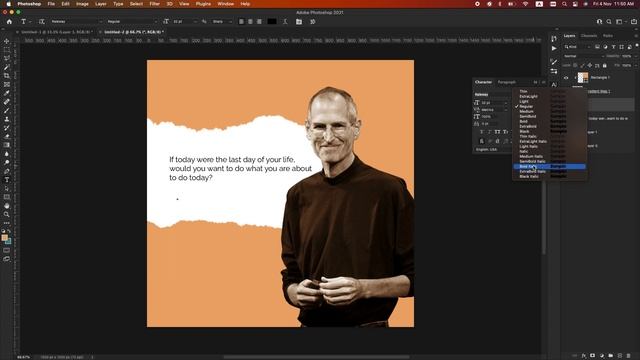Viewport: 640px width, 360px height.
Task: Open the Filter menu
Action: coord(155,4)
